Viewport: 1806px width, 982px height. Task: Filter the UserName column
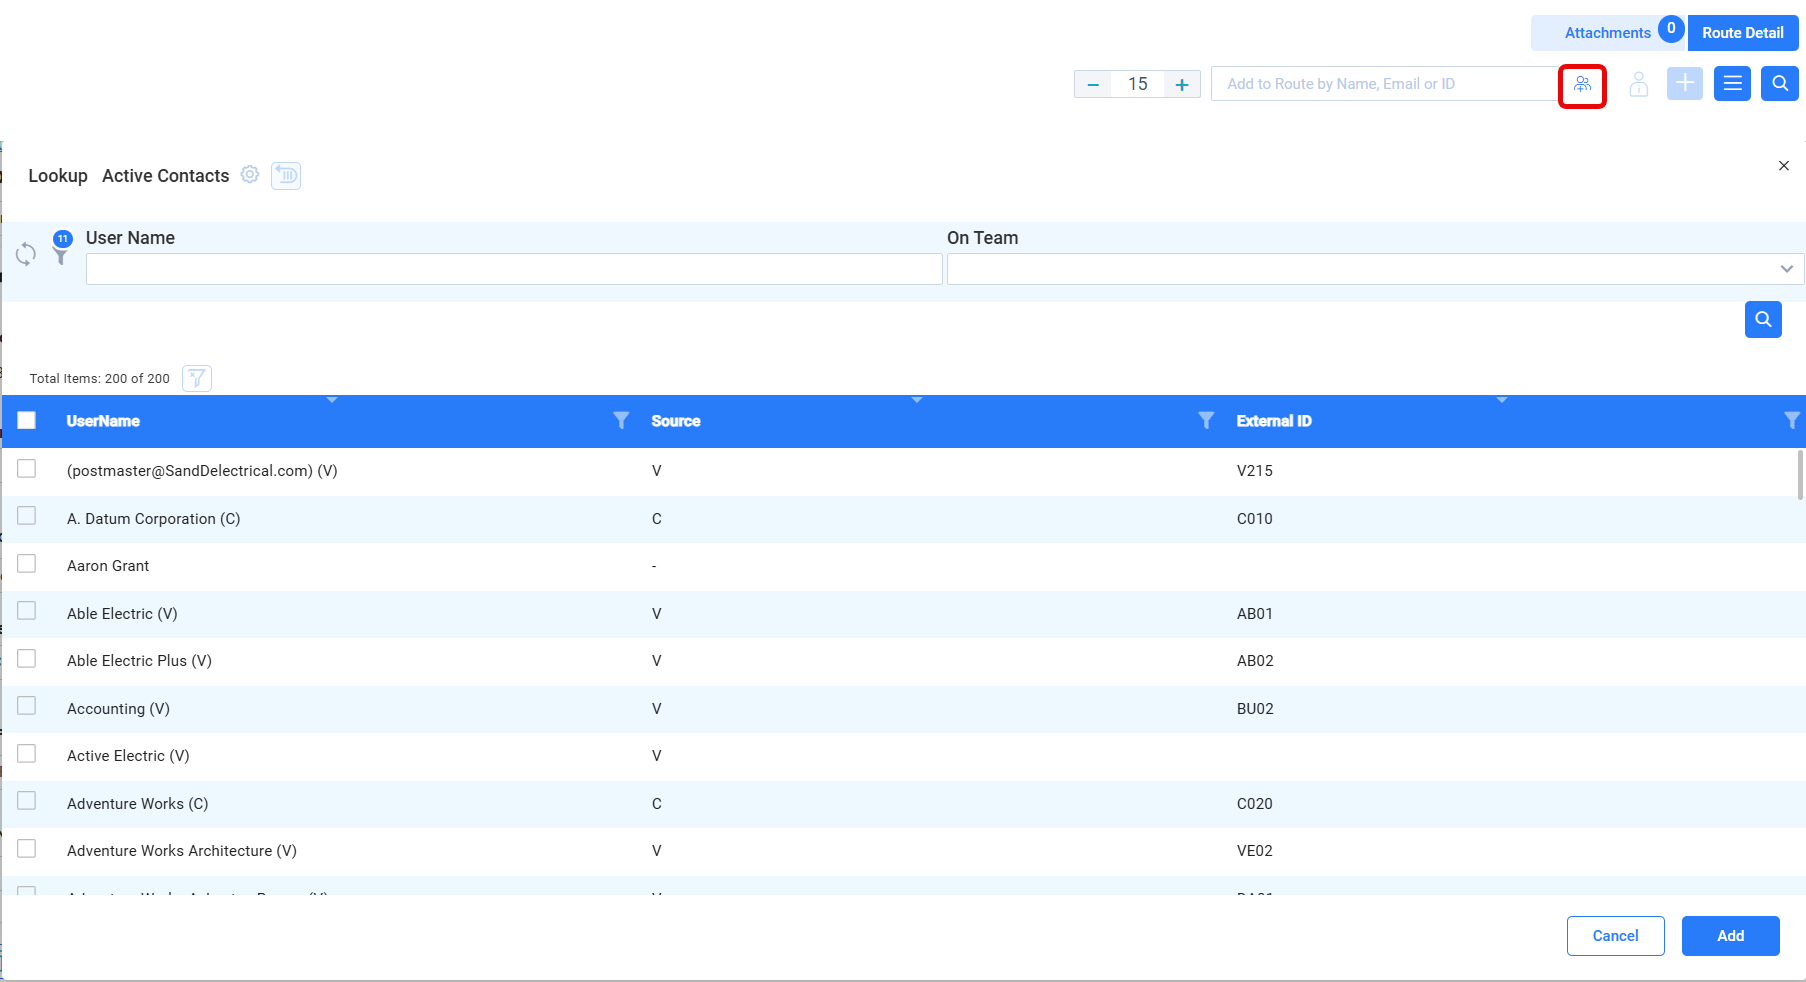point(621,420)
